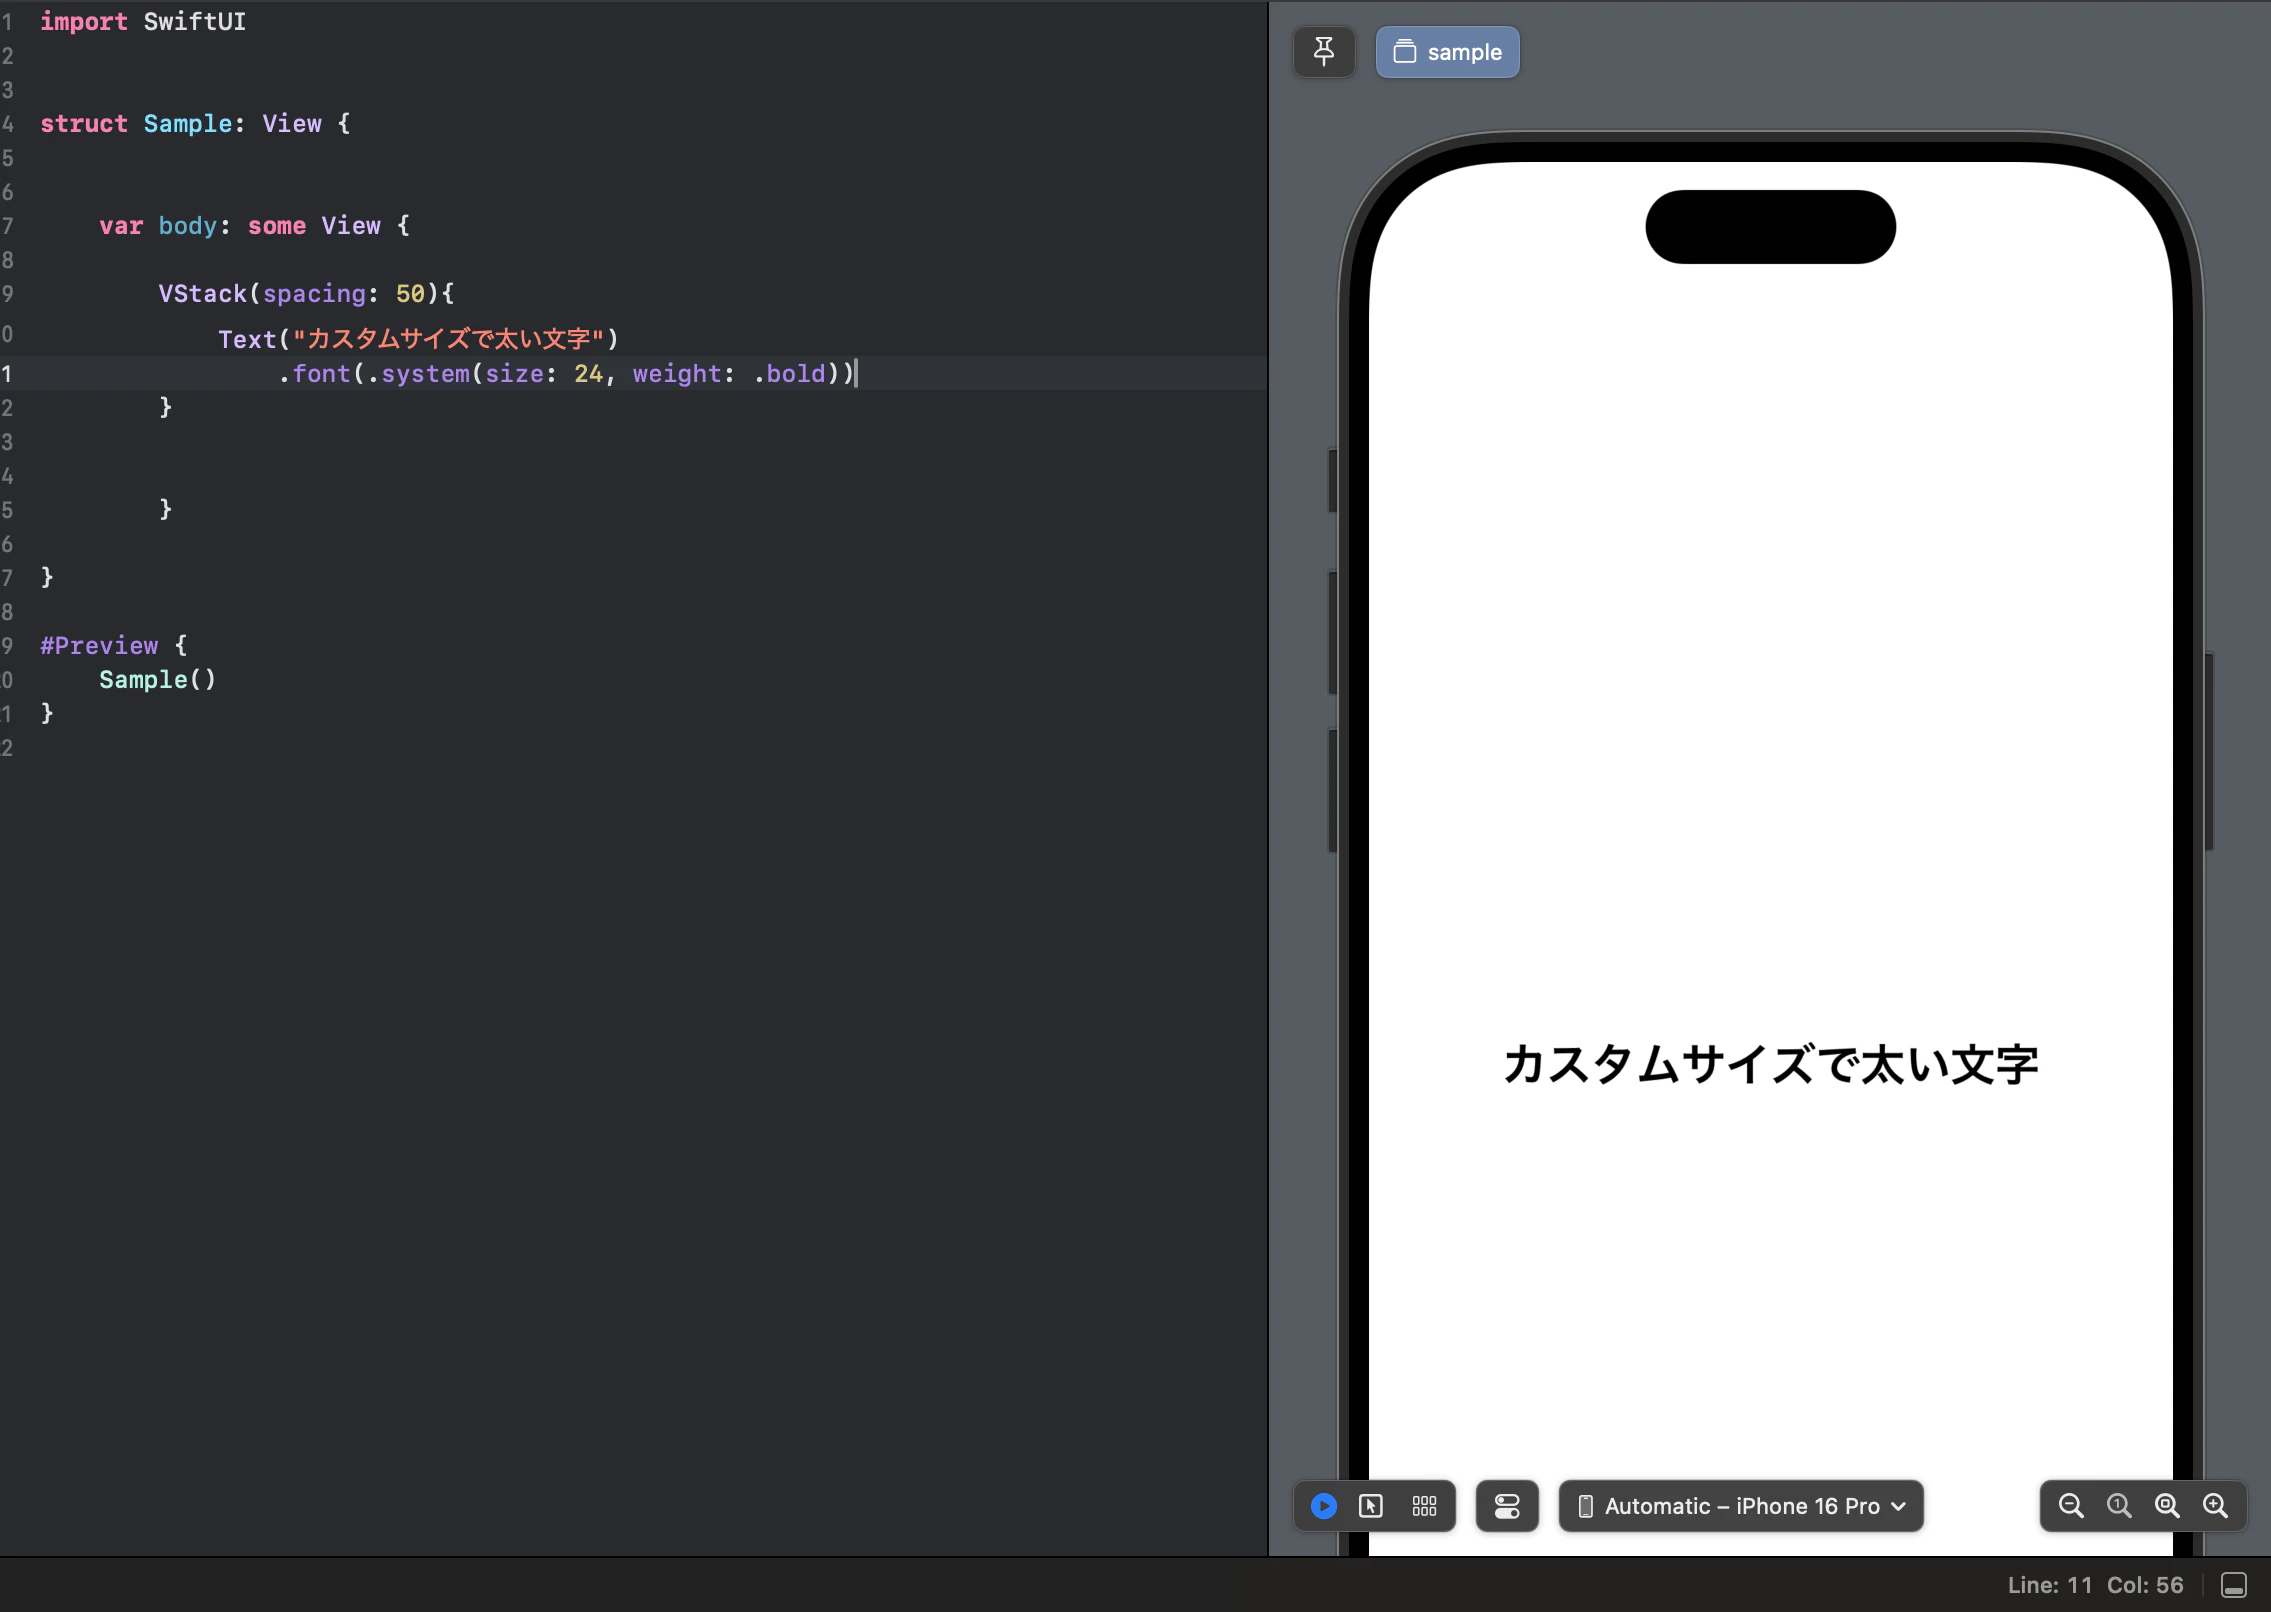Zoom the preview to fit

coord(2166,1506)
